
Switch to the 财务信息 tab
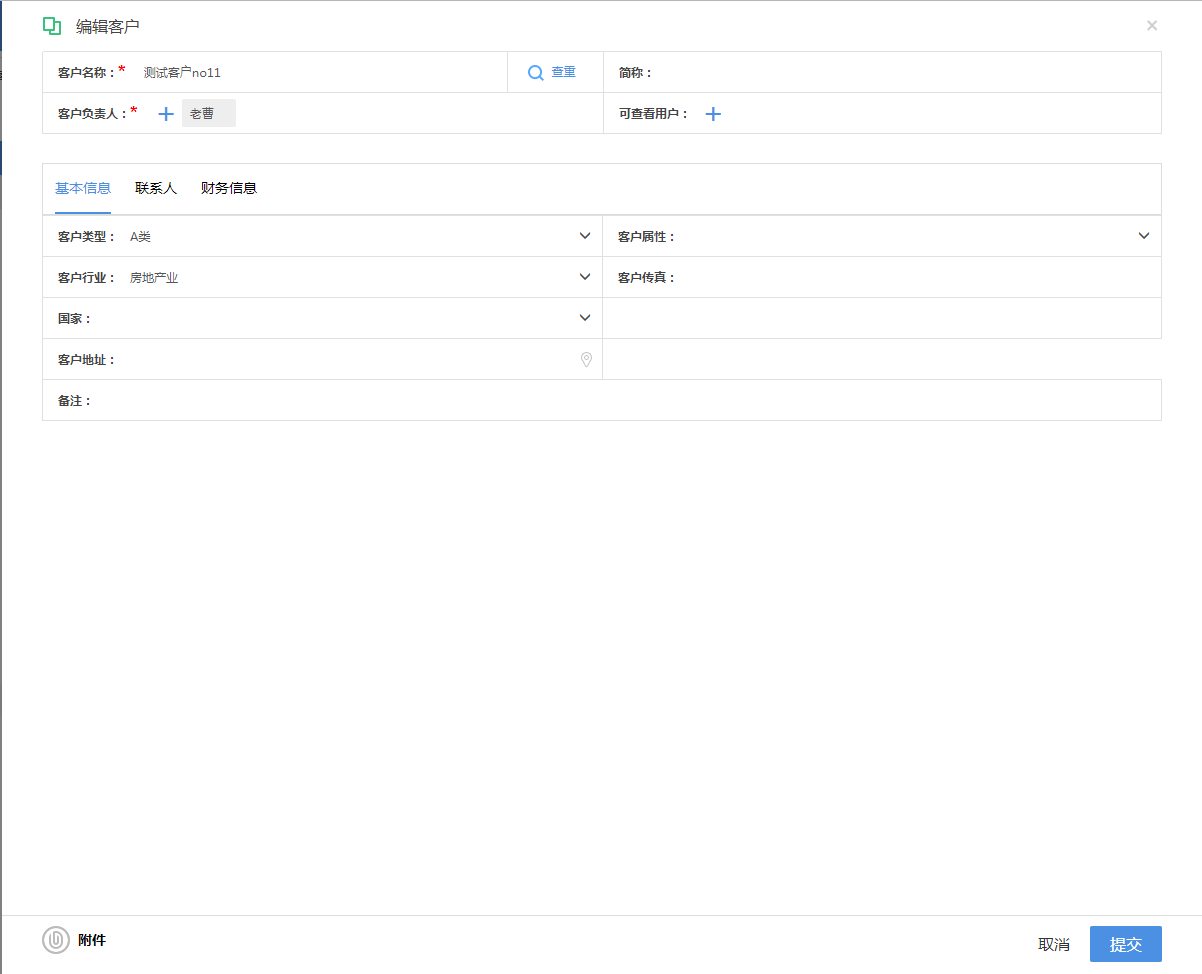pyautogui.click(x=229, y=188)
